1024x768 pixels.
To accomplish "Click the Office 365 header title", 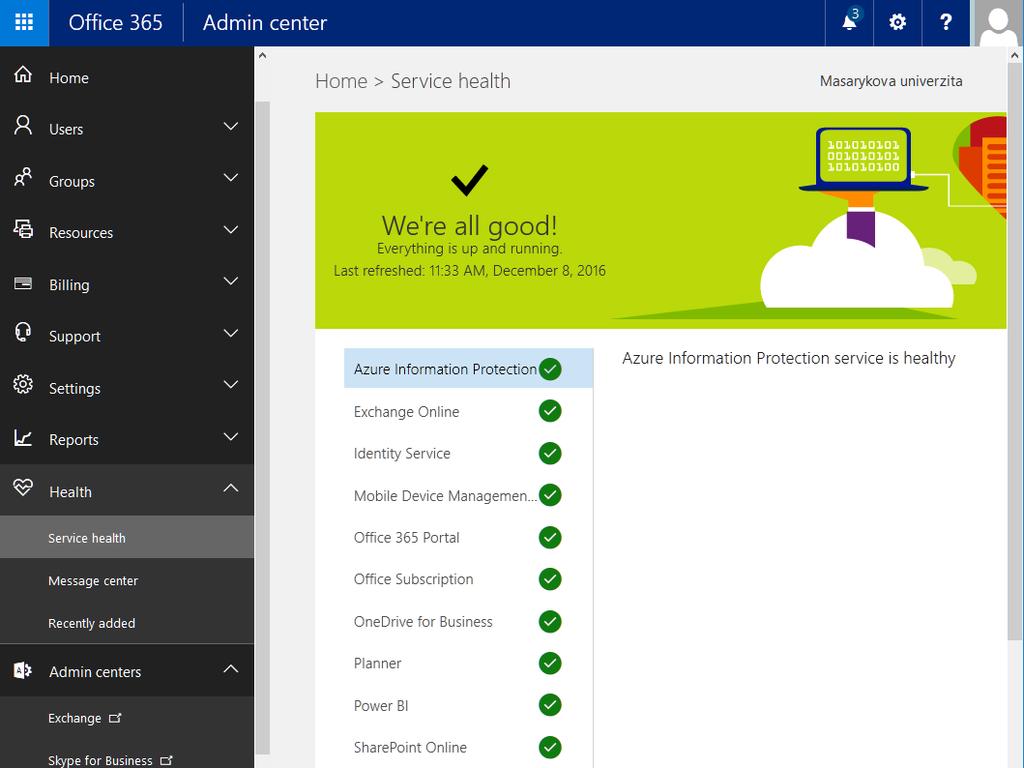I will [x=116, y=23].
